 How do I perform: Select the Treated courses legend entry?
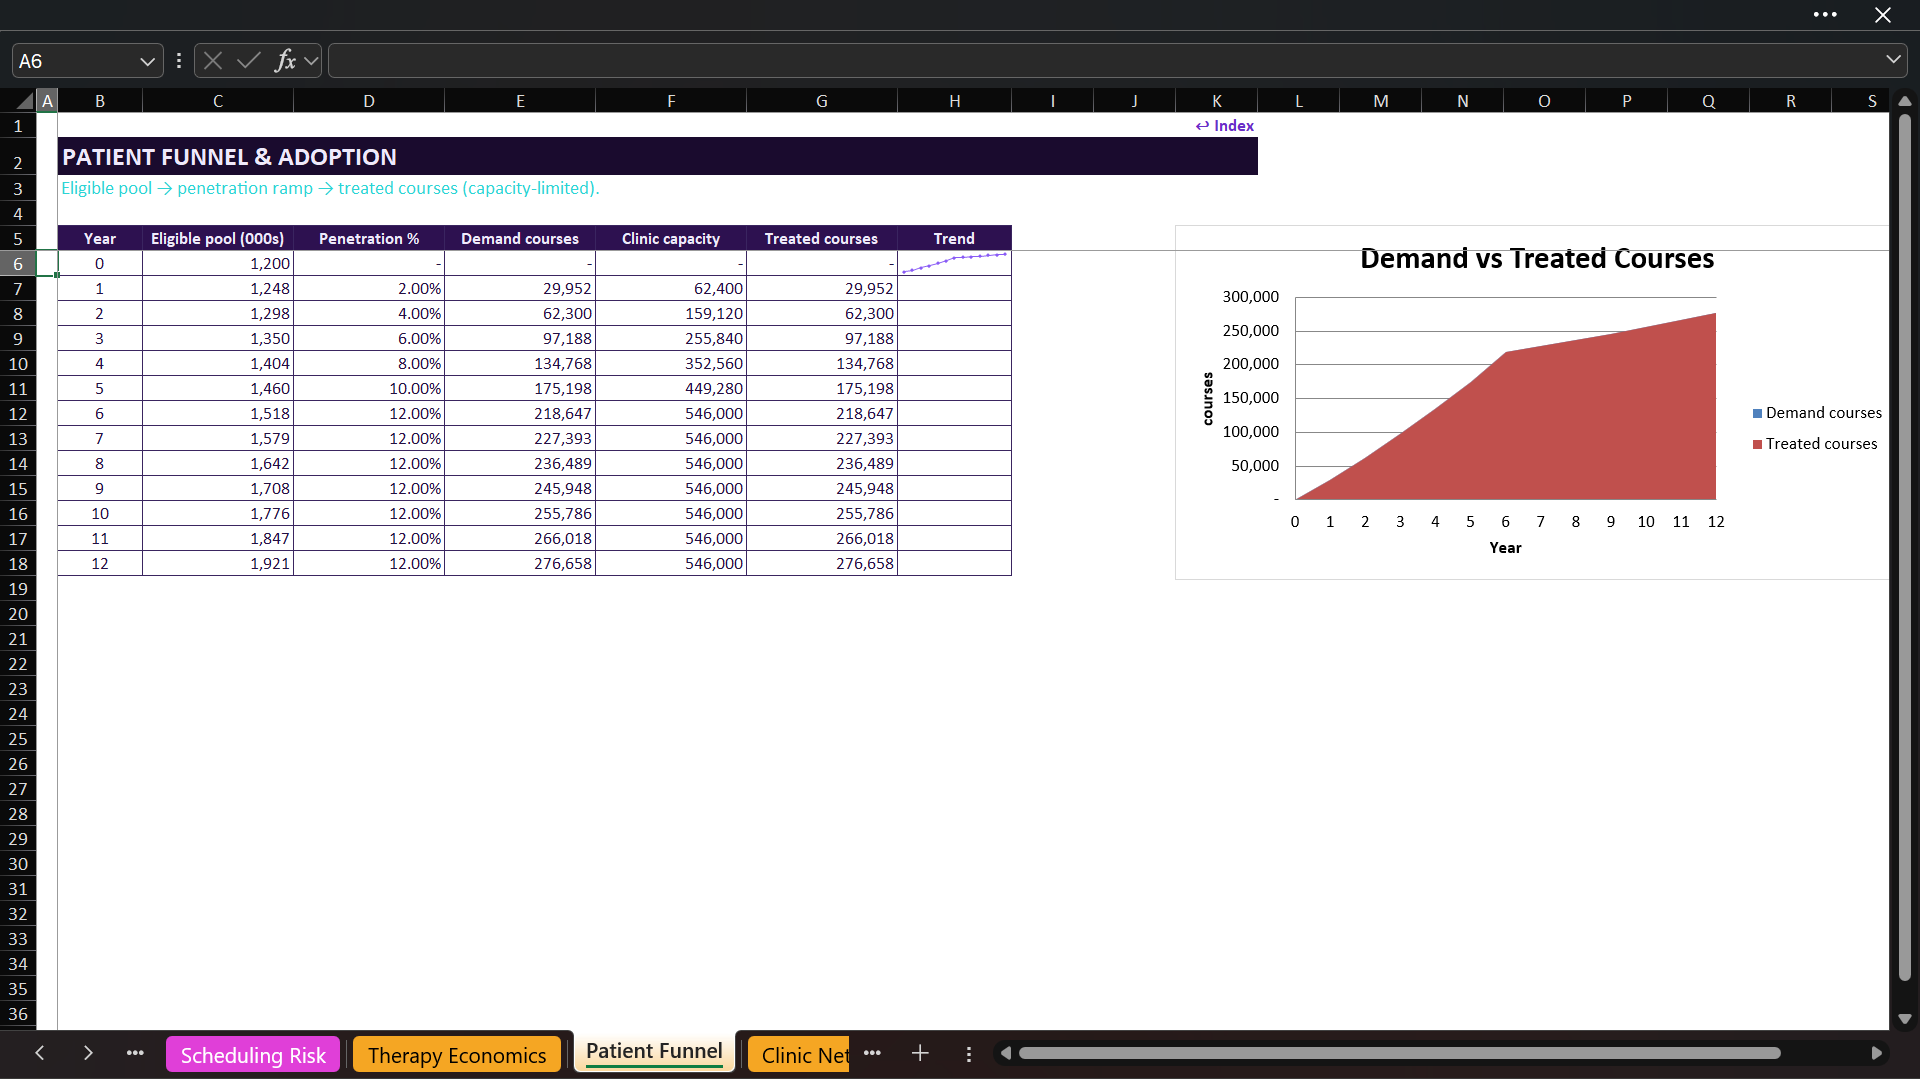pos(1815,444)
